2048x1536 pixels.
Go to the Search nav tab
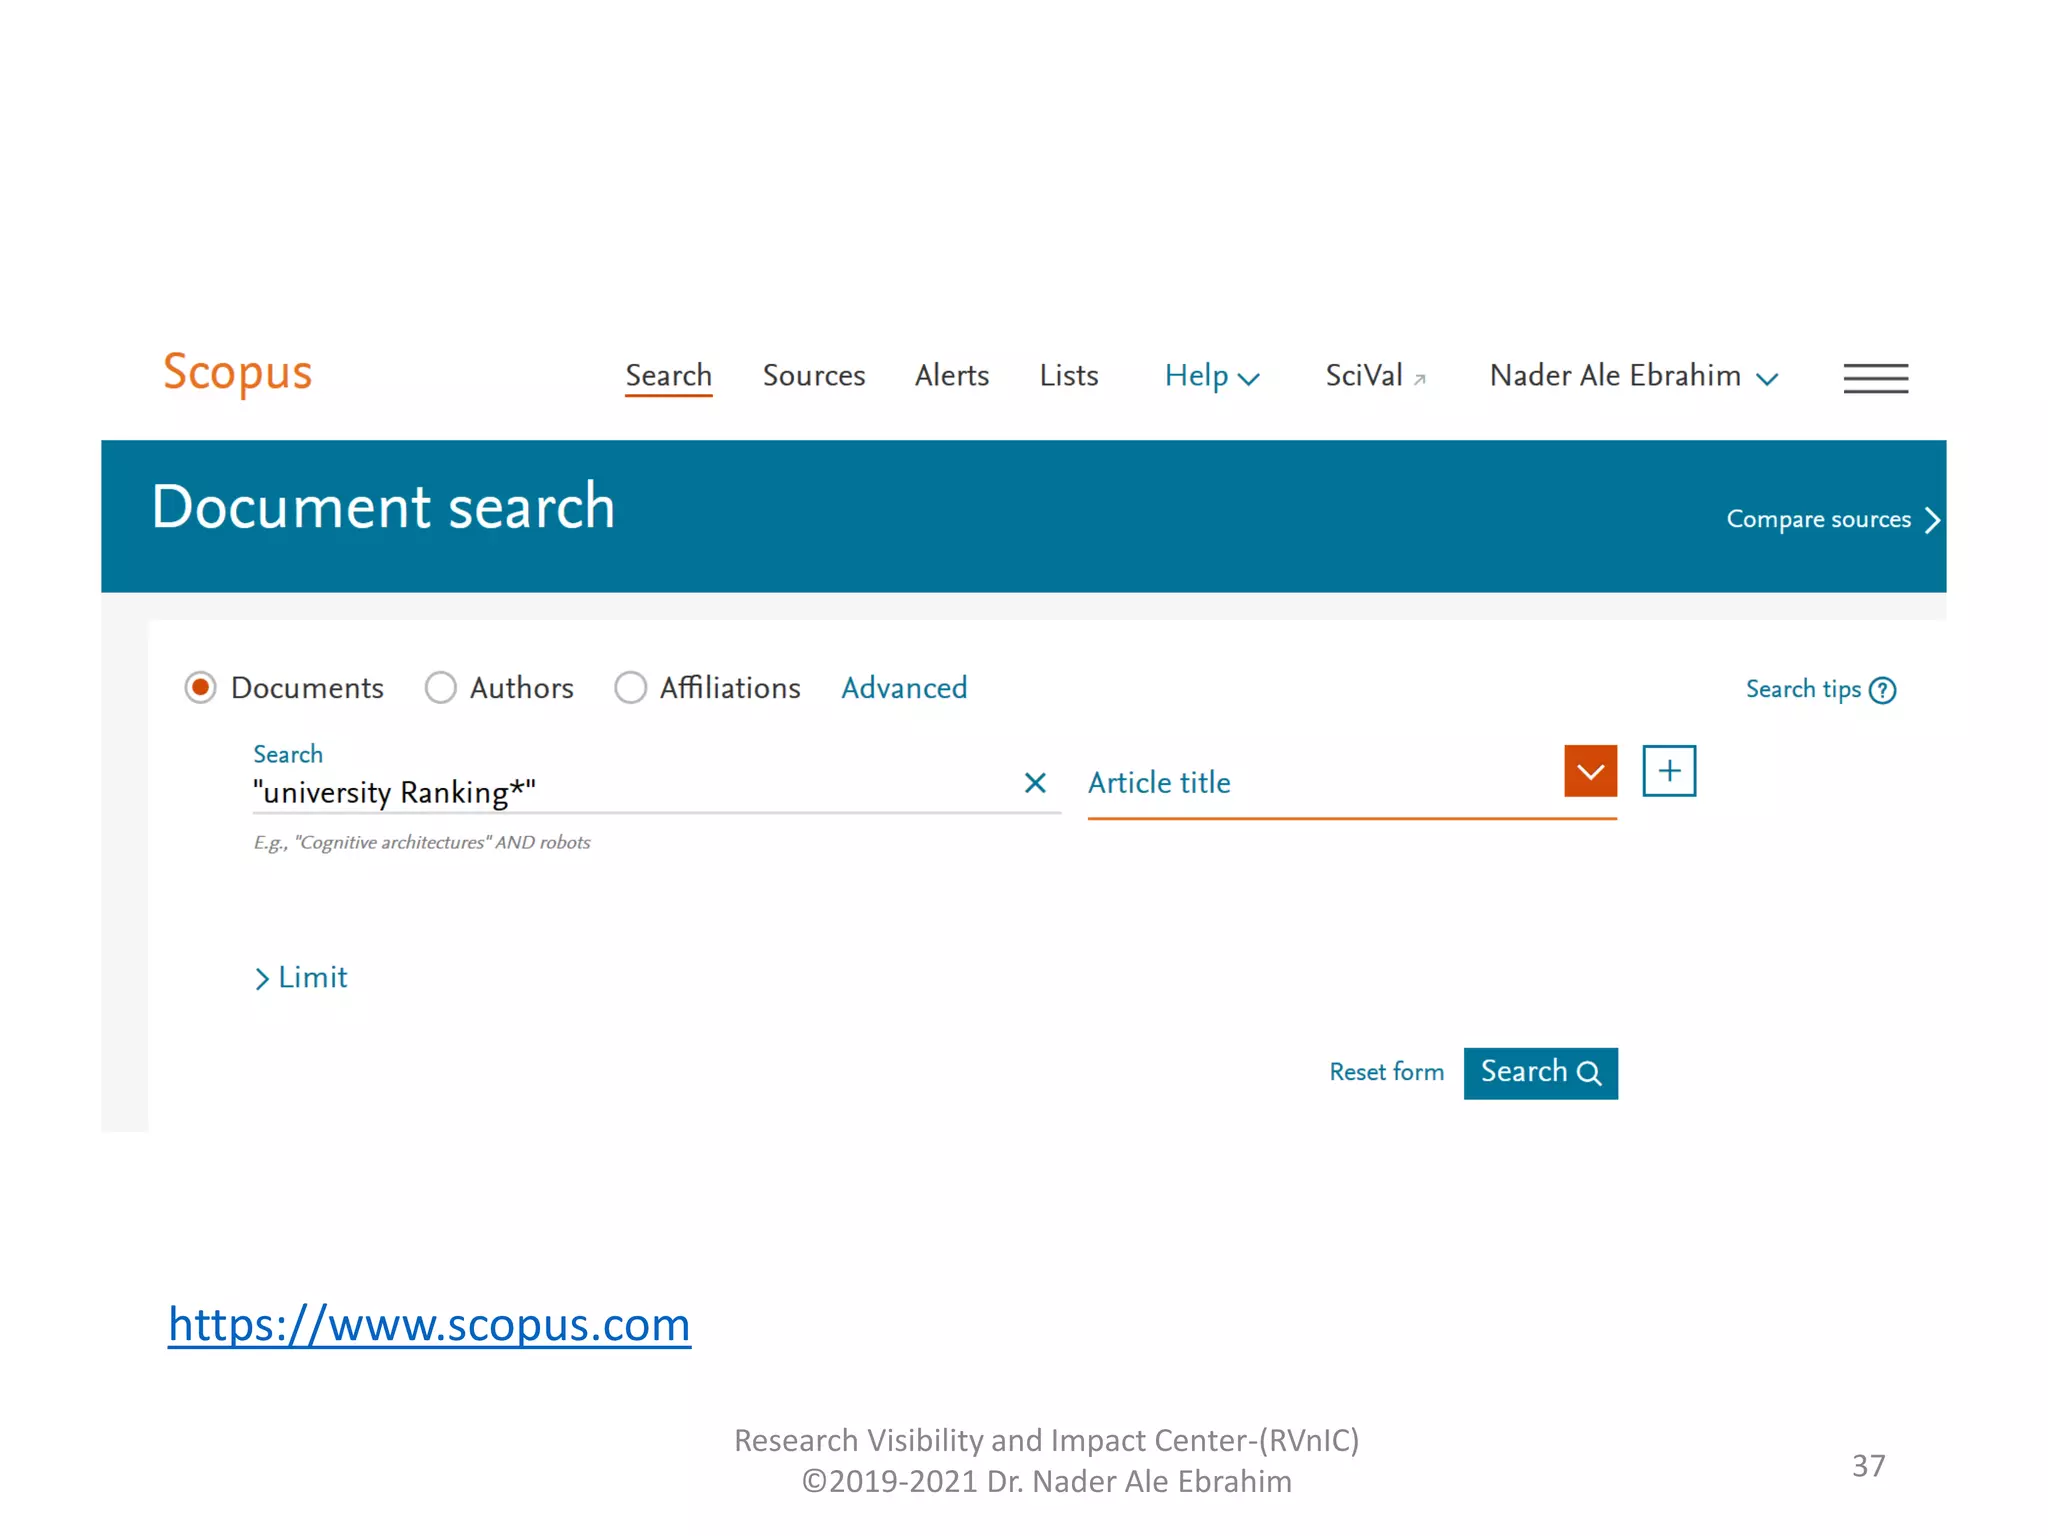[x=669, y=376]
